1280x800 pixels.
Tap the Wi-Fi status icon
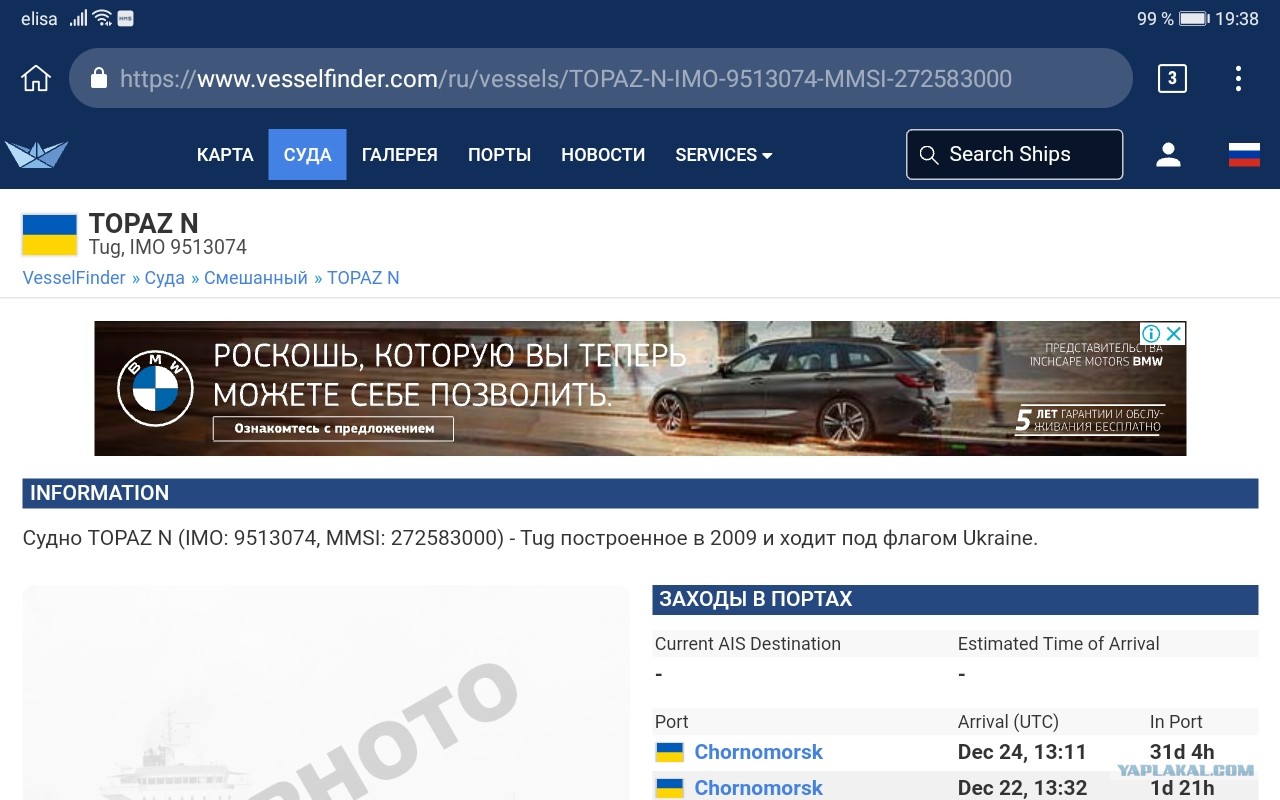pos(102,18)
